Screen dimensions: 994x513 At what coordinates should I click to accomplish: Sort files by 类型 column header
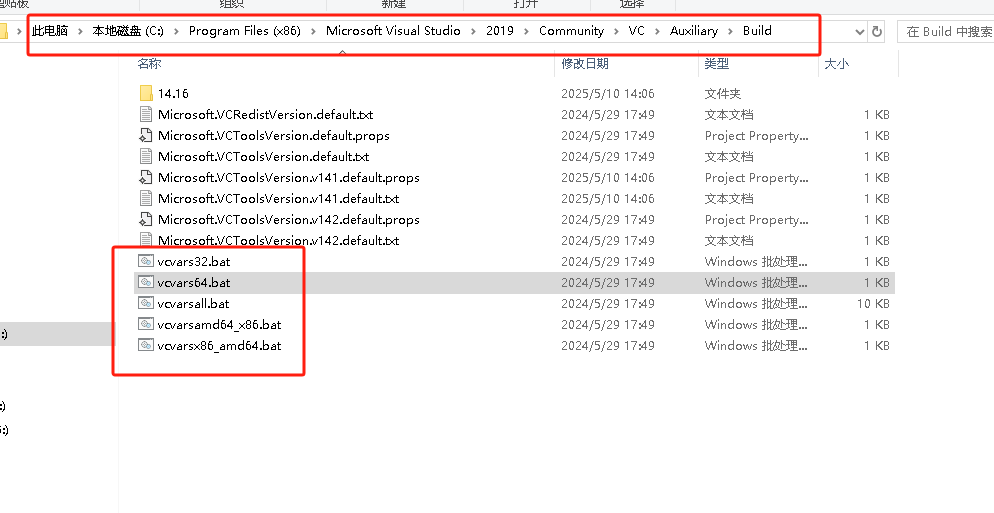tap(717, 63)
